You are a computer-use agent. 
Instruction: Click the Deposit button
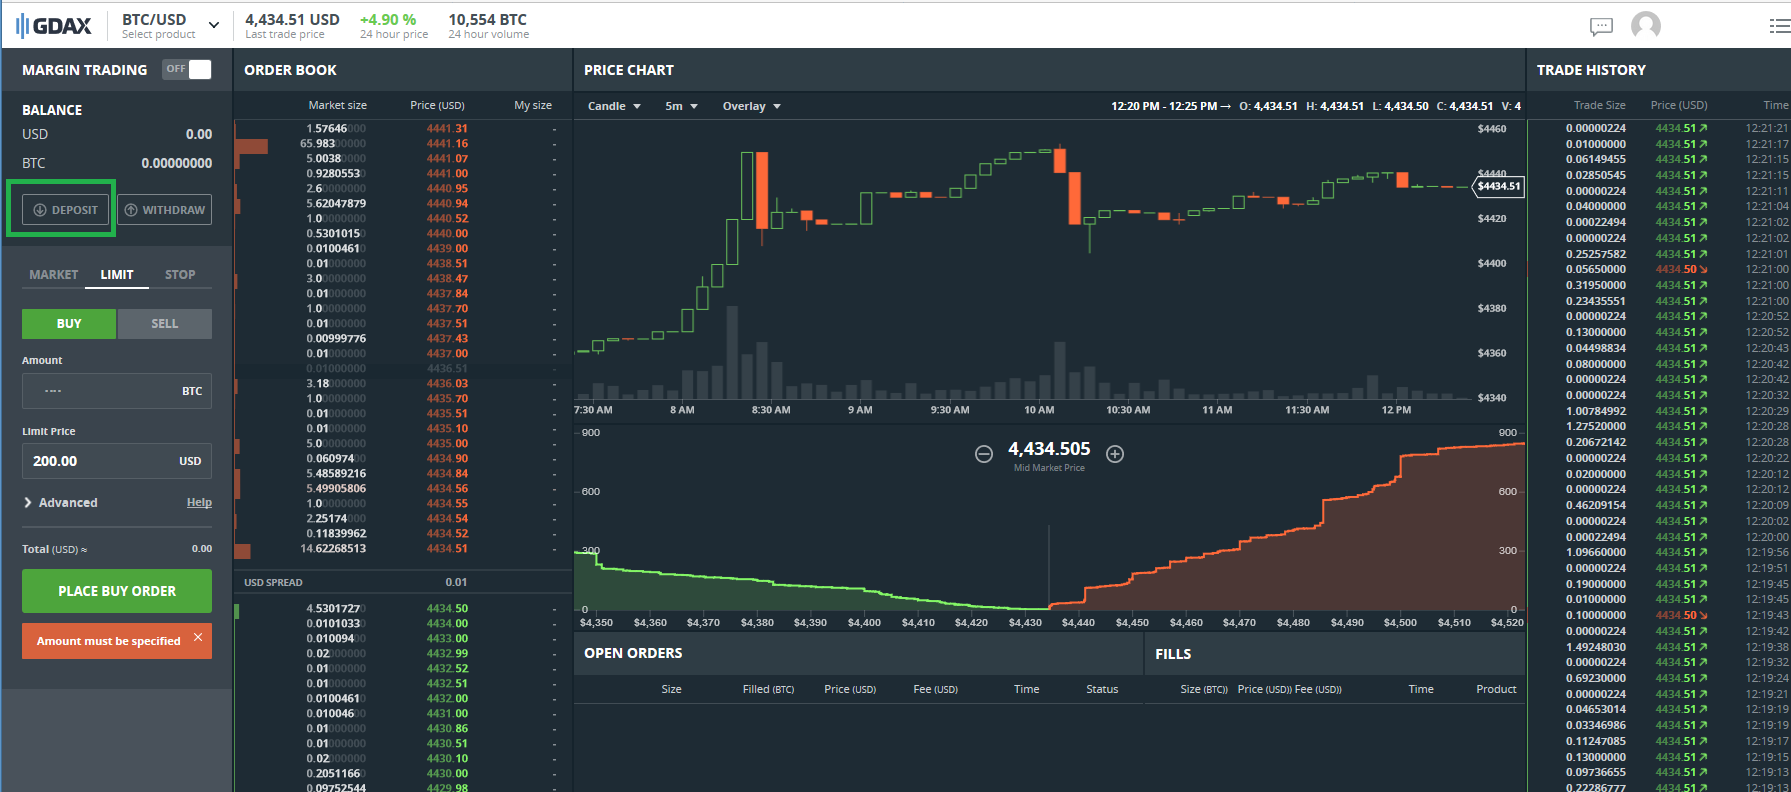(x=66, y=210)
